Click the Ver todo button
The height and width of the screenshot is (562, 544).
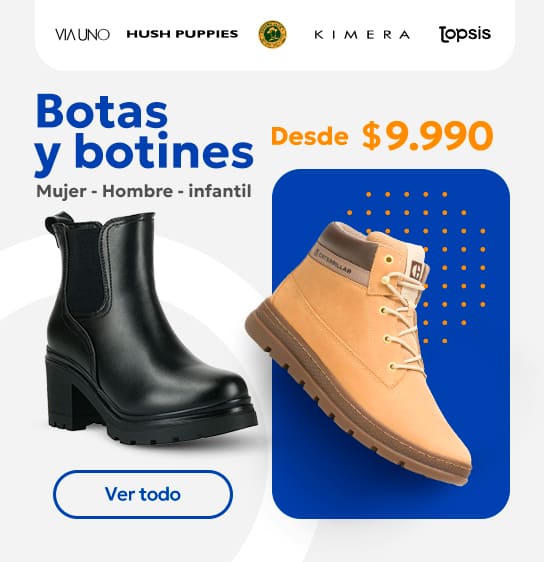143,494
